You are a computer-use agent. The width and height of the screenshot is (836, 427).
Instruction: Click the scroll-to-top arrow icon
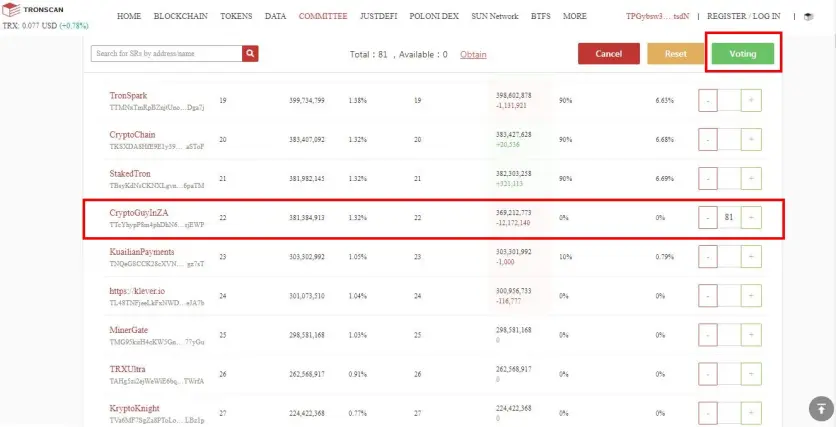[x=821, y=409]
